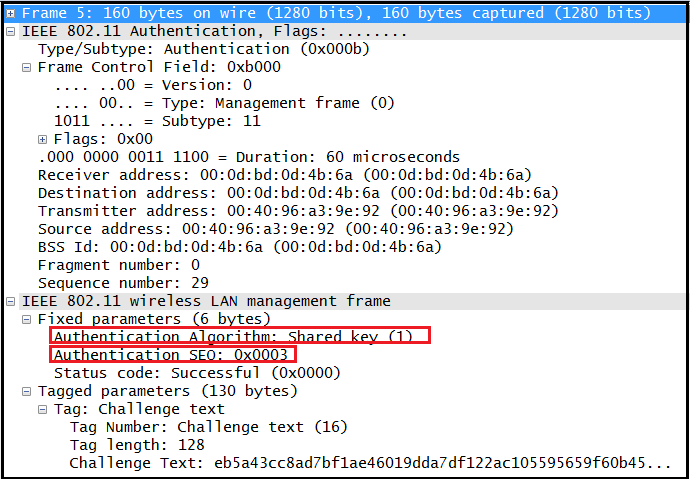Select Status code: Successful row
The width and height of the screenshot is (690, 479).
coord(200,373)
